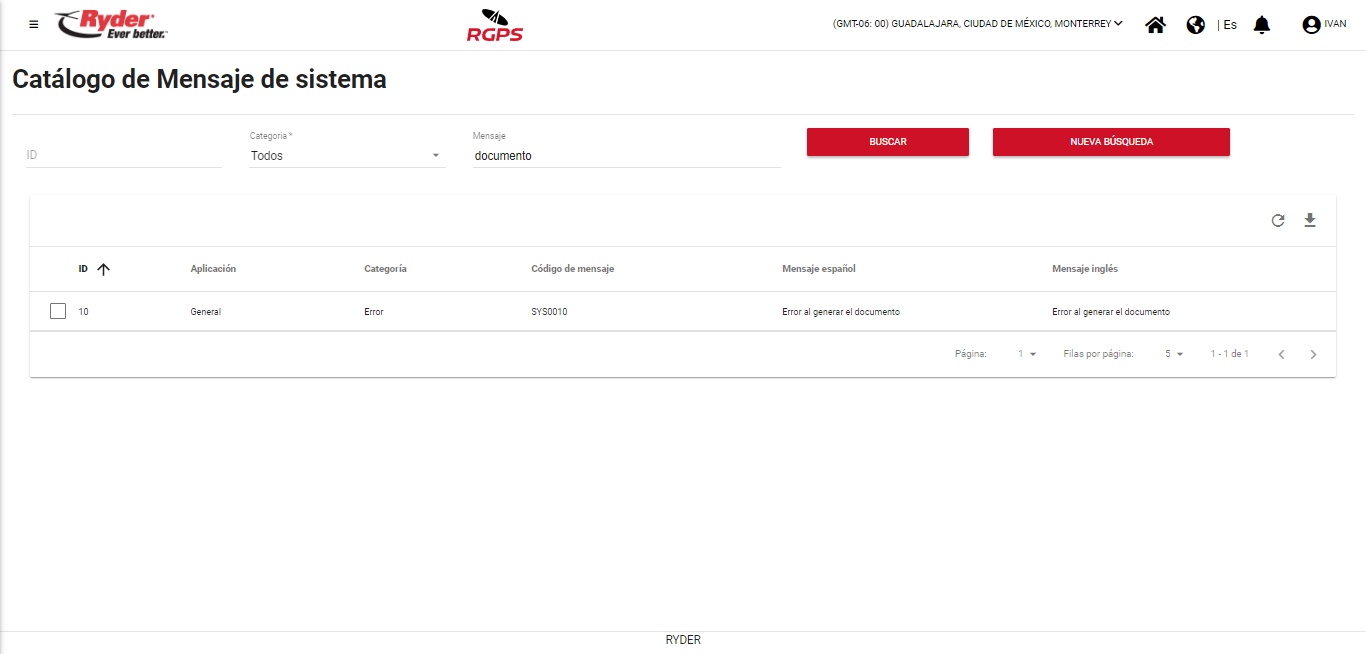This screenshot has width=1366, height=654.
Task: Refresh the table results
Action: pos(1277,221)
